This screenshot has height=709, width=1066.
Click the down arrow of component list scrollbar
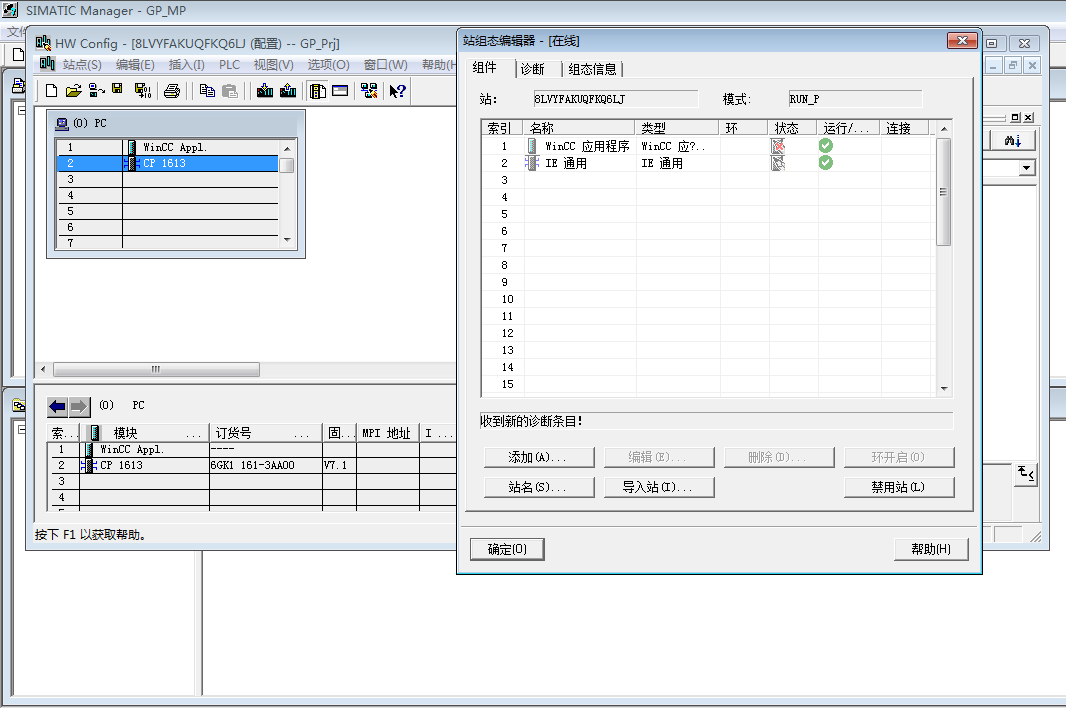944,389
